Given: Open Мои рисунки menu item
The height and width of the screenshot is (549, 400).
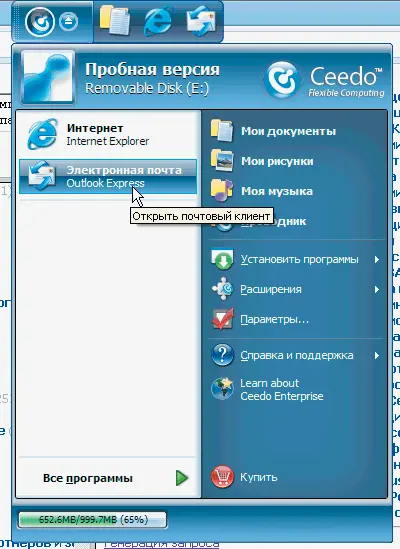Looking at the screenshot, I should (x=295, y=161).
